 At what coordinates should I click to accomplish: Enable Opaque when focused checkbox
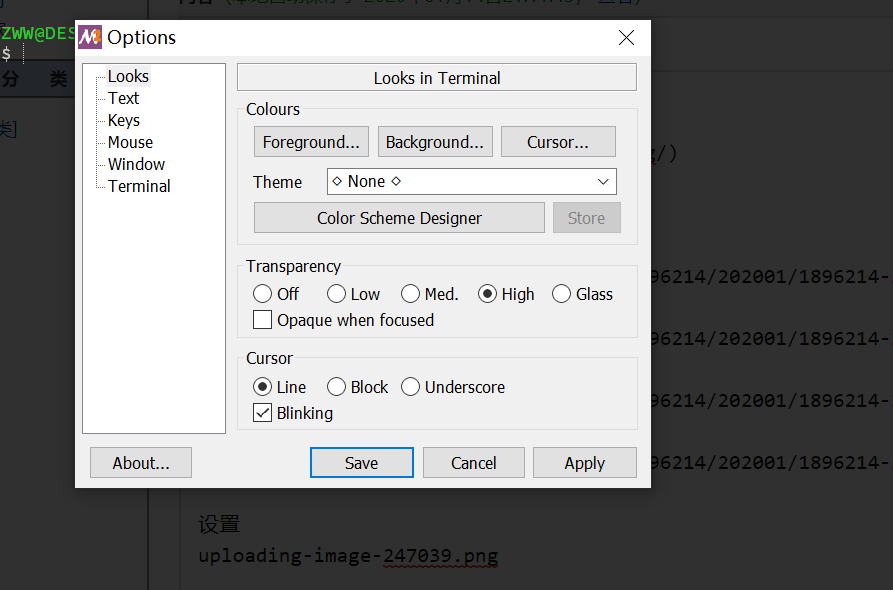263,320
